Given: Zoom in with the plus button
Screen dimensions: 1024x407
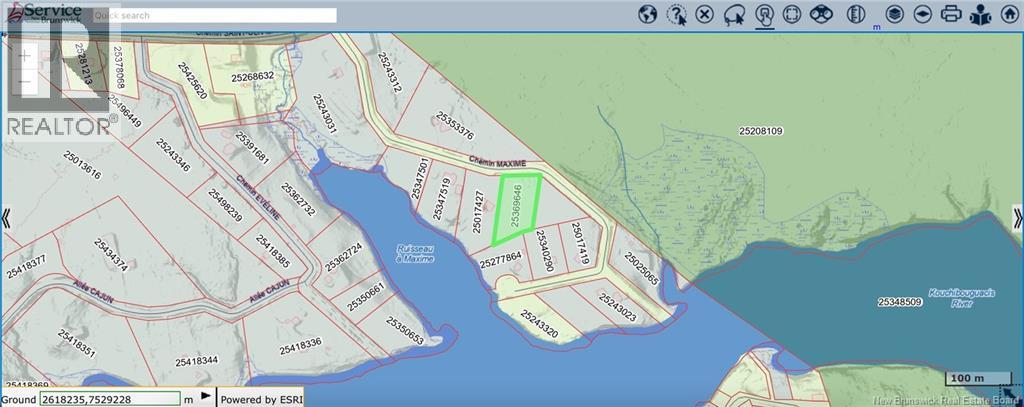Looking at the screenshot, I should 25,56.
